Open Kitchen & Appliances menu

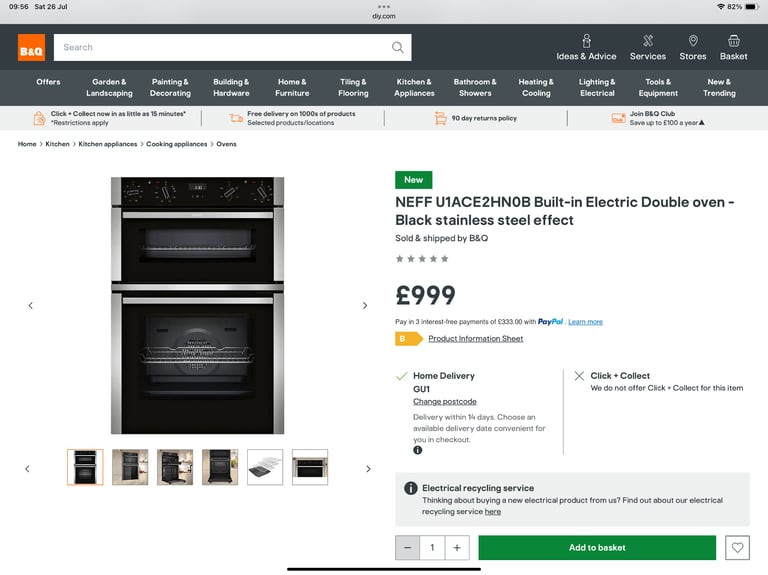coord(414,87)
